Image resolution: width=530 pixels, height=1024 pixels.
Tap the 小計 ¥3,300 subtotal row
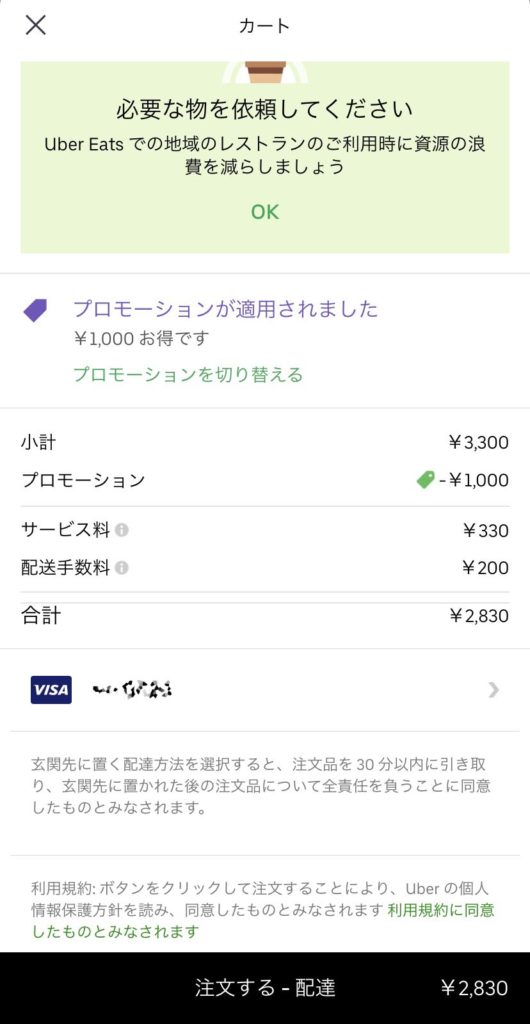pyautogui.click(x=265, y=443)
